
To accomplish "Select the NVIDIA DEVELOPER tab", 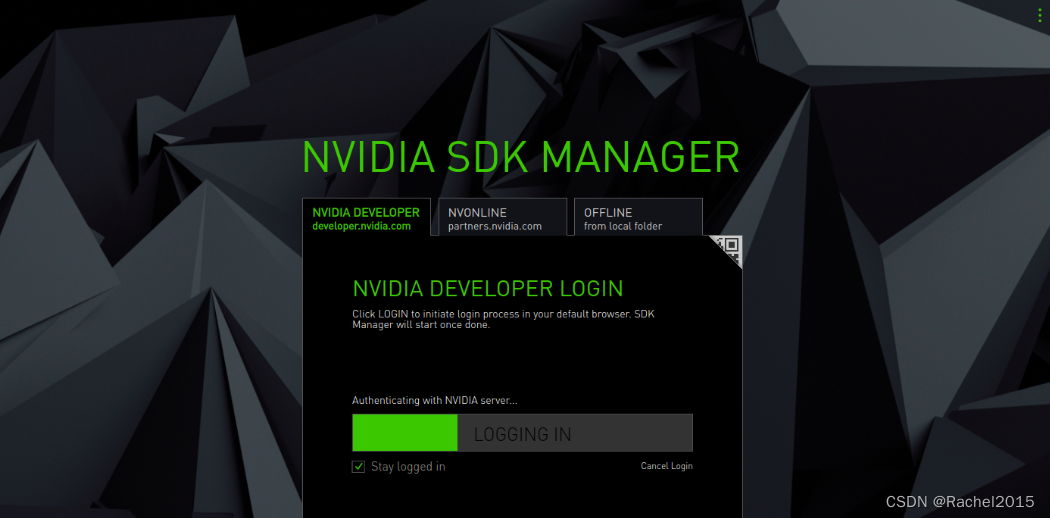I will point(366,217).
